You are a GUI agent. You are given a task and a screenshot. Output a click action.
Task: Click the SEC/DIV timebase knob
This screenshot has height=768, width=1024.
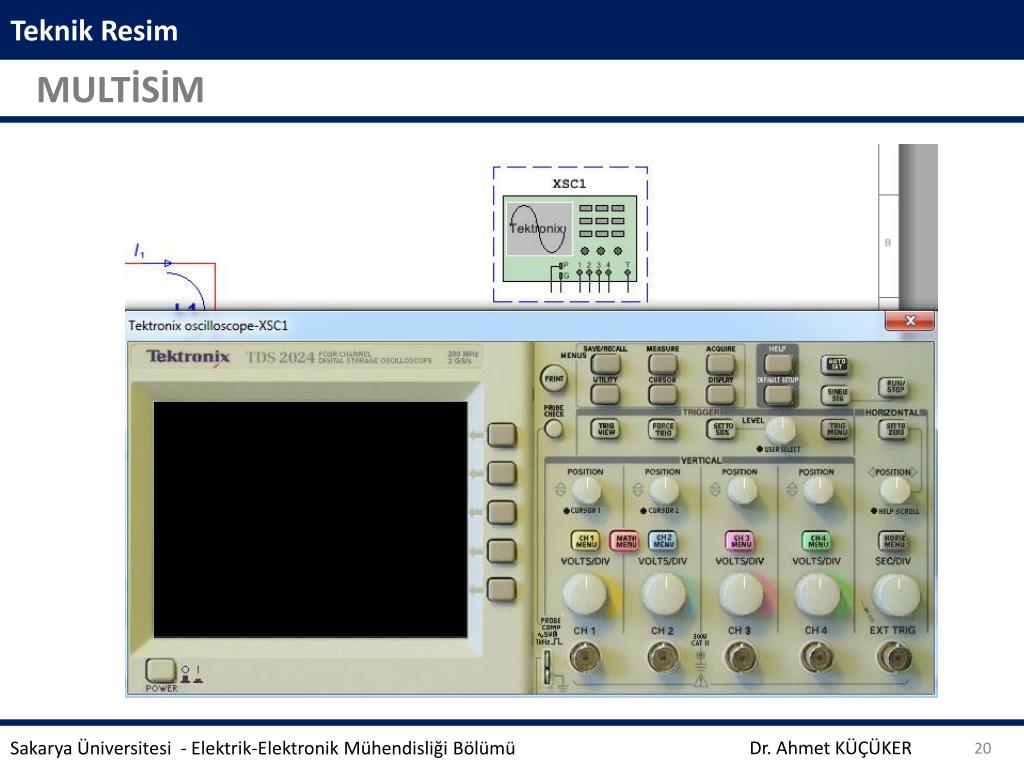(896, 596)
